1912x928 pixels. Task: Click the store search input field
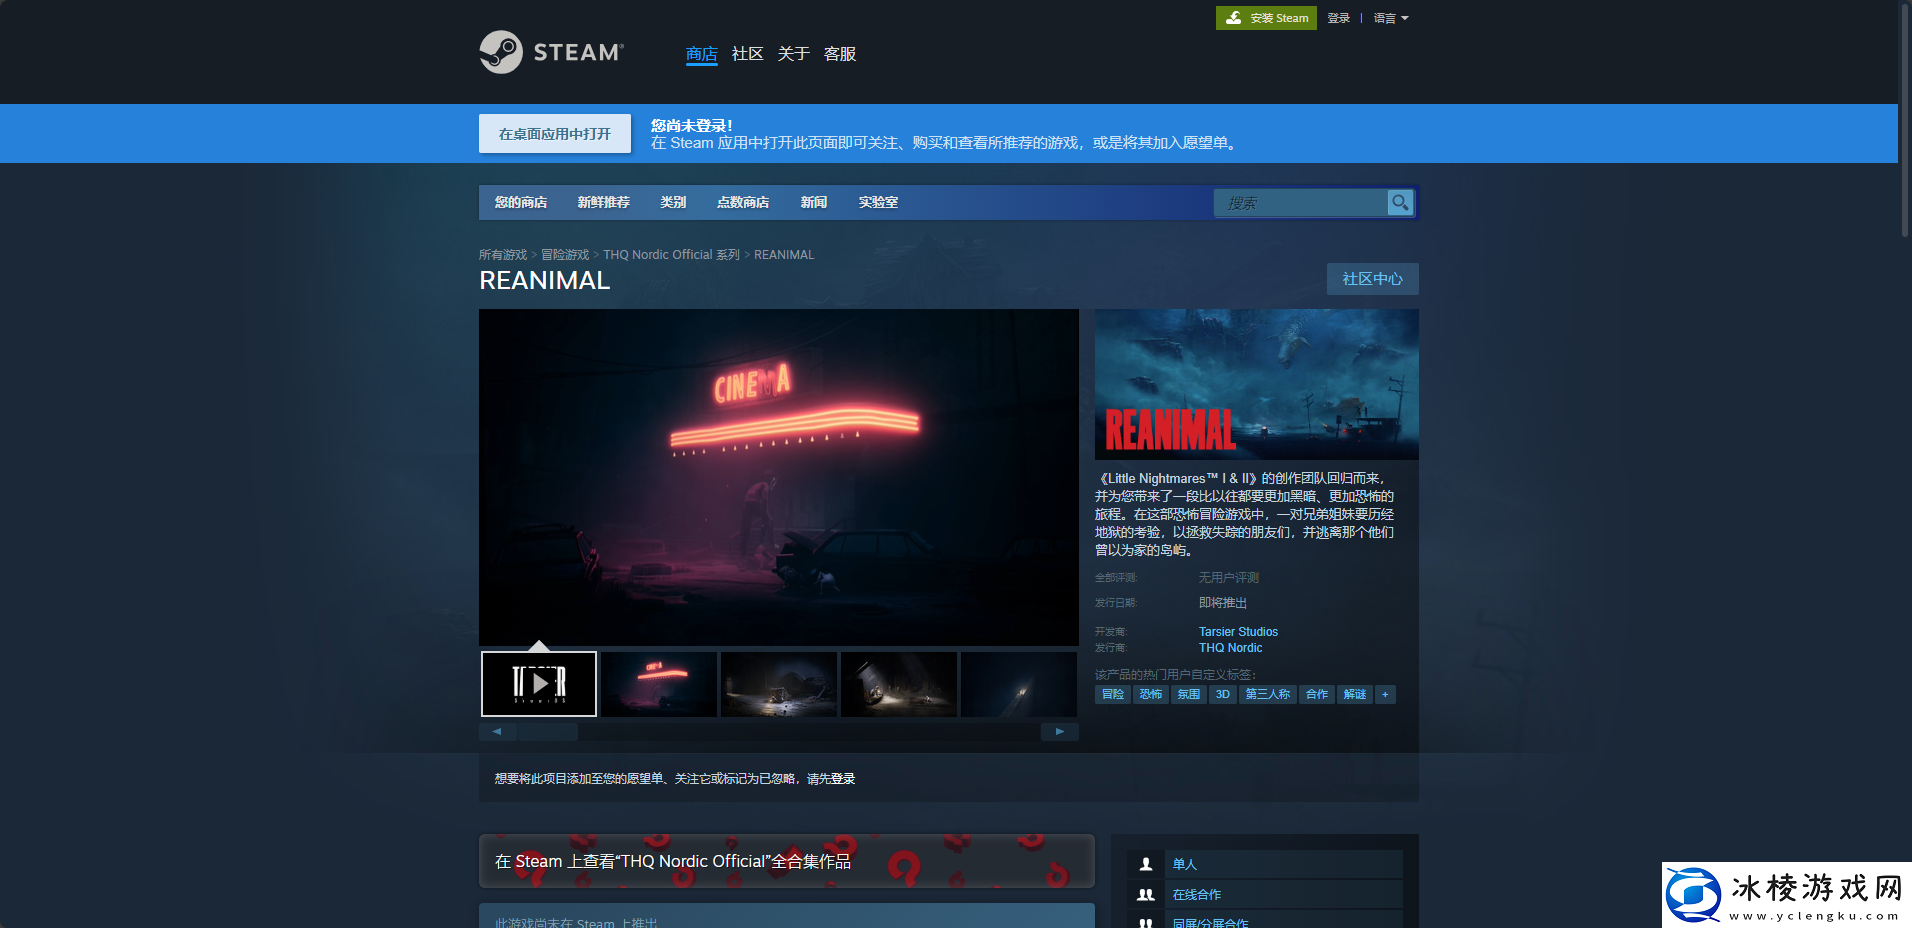pos(1300,203)
